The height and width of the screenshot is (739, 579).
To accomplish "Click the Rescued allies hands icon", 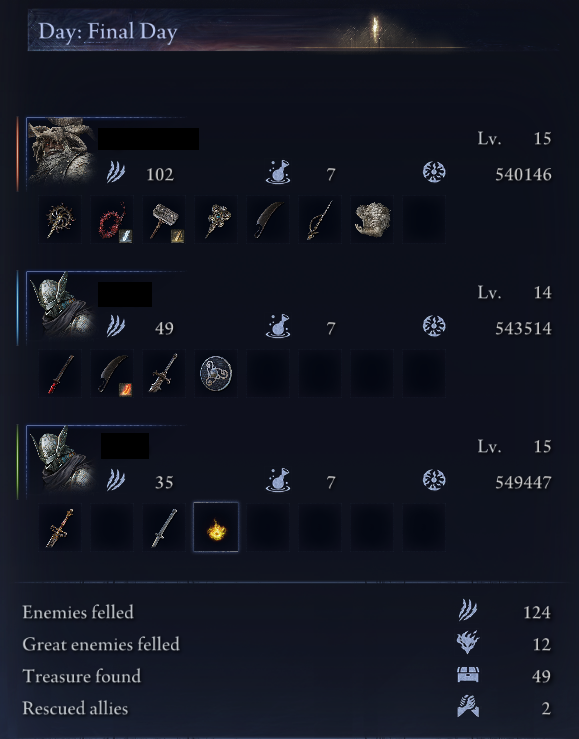I will [468, 706].
